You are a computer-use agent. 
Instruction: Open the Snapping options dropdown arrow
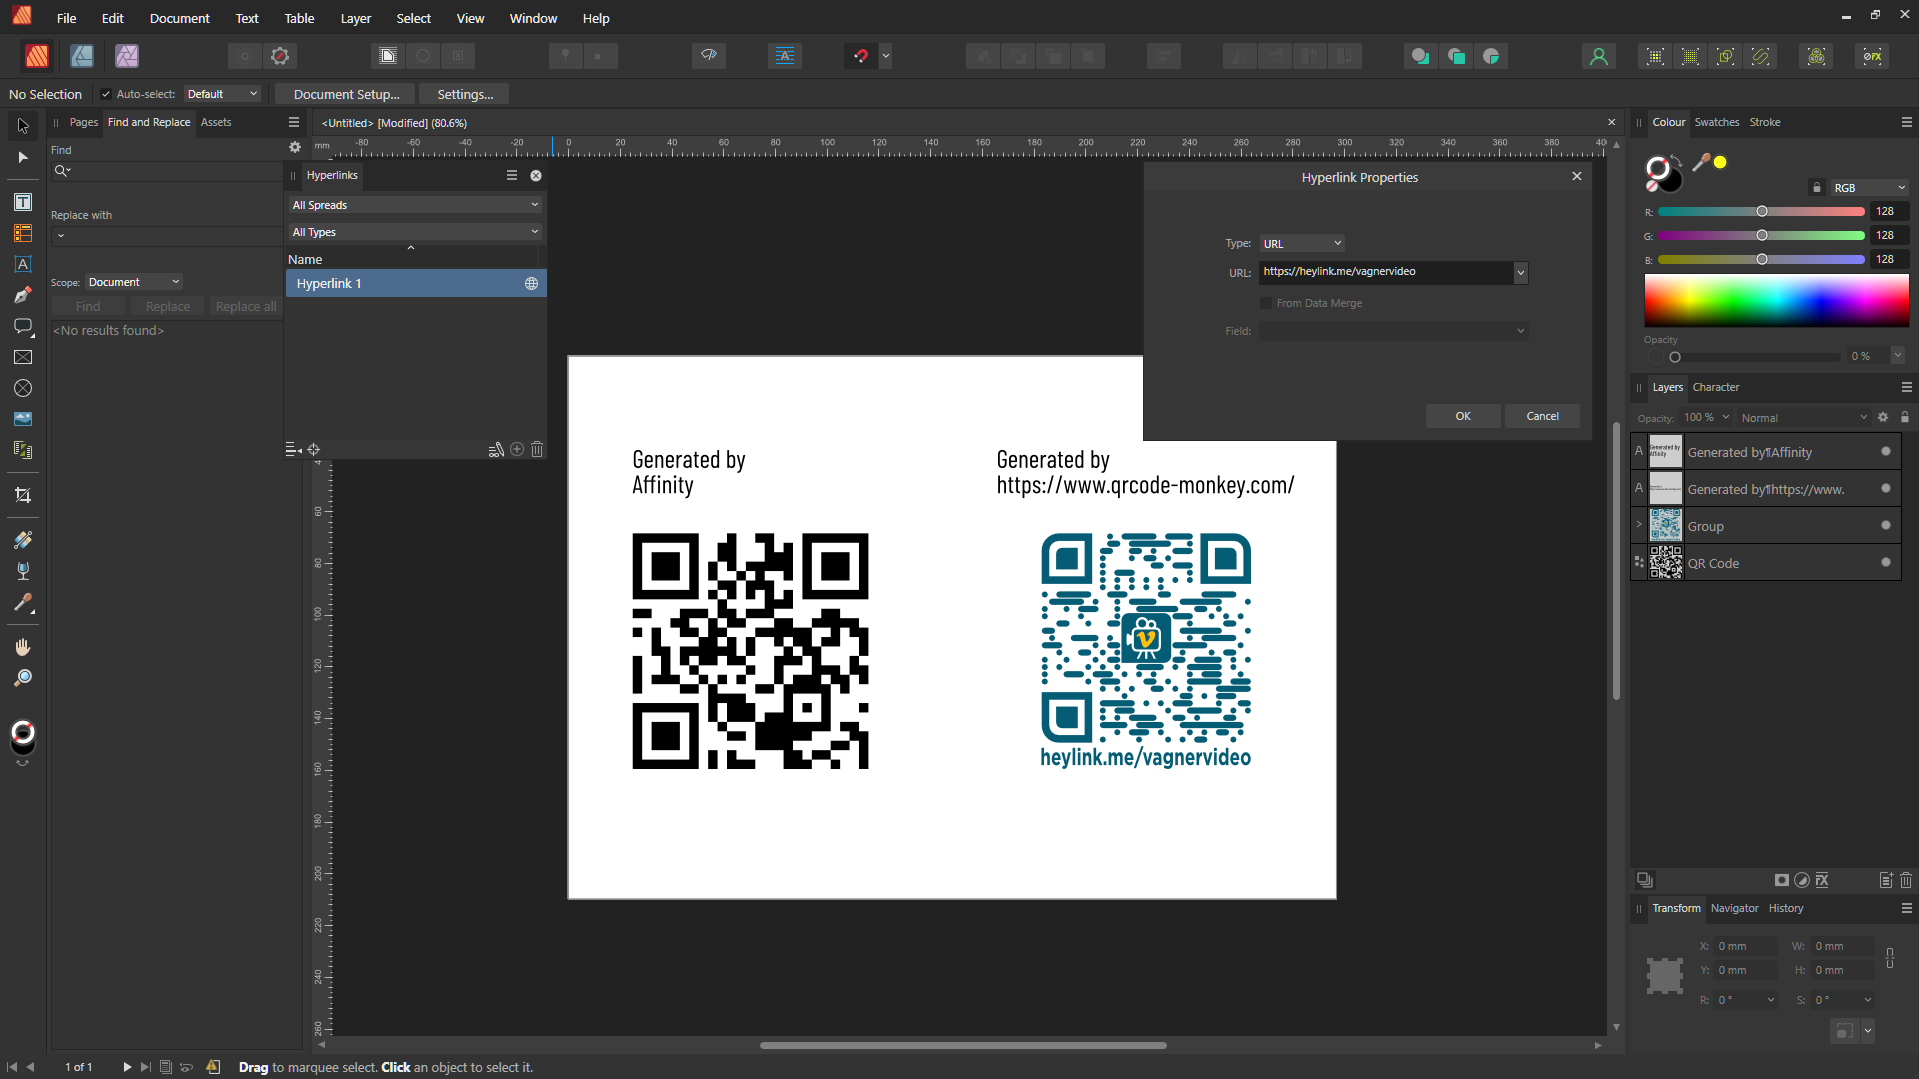coord(886,56)
